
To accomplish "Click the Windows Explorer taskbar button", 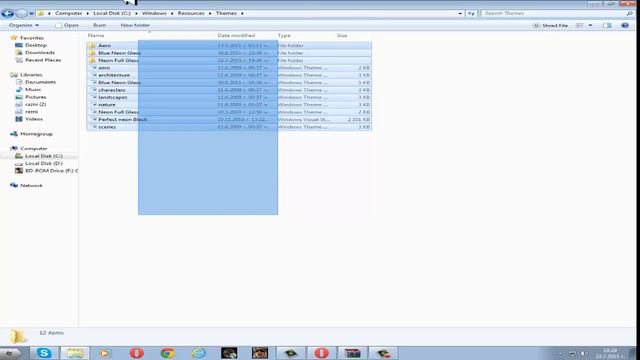I will click(75, 353).
